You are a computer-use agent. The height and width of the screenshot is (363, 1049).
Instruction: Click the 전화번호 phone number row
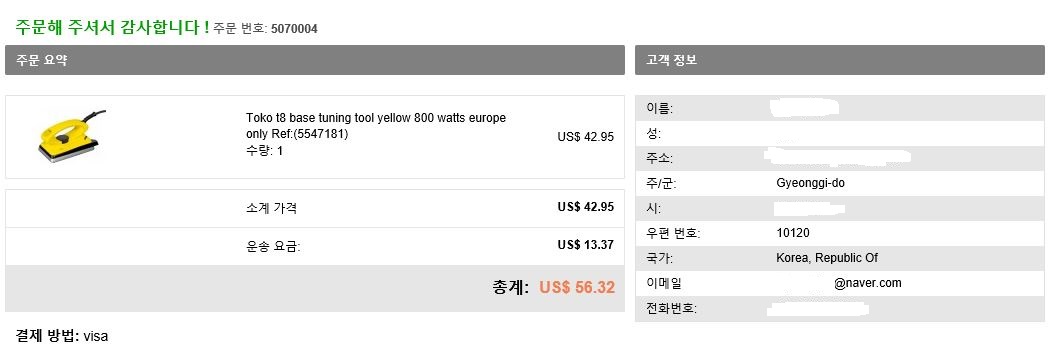tap(840, 309)
